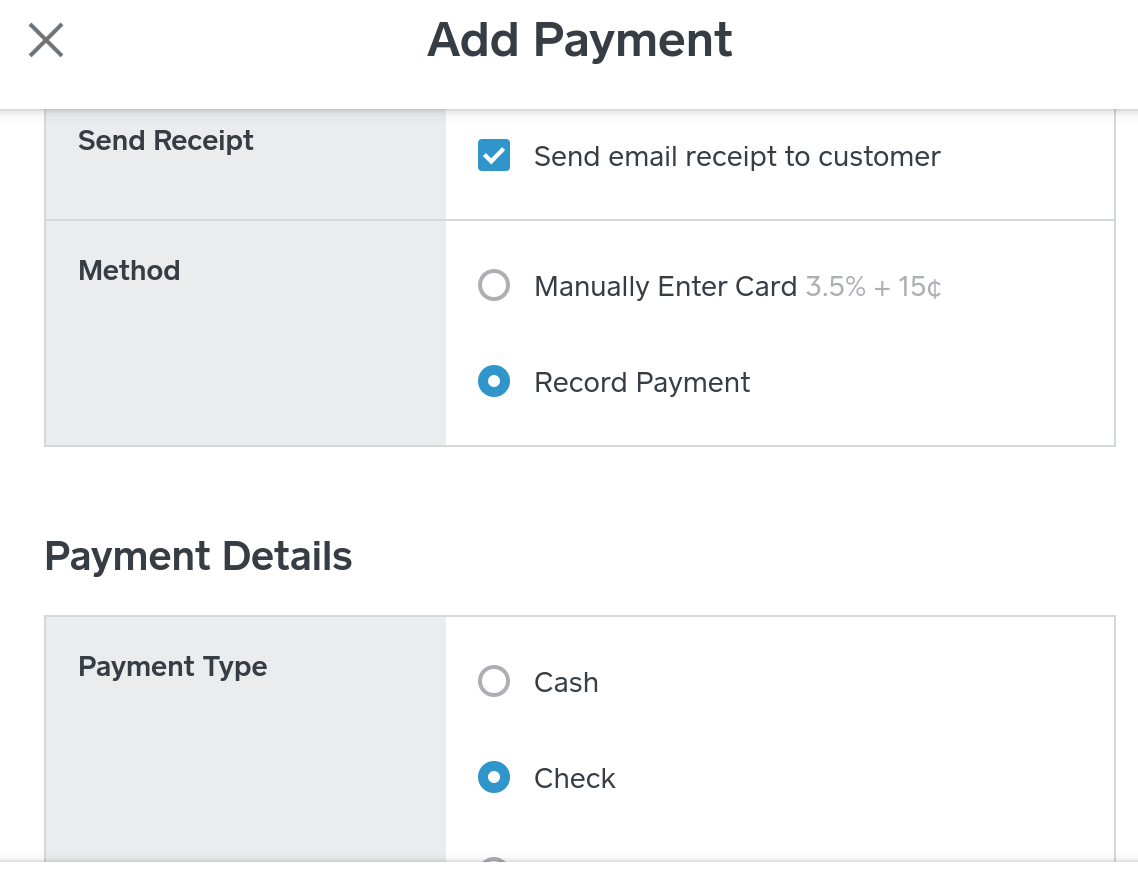This screenshot has width=1138, height=882.
Task: Choose the Cash payment type radio
Action: click(494, 682)
